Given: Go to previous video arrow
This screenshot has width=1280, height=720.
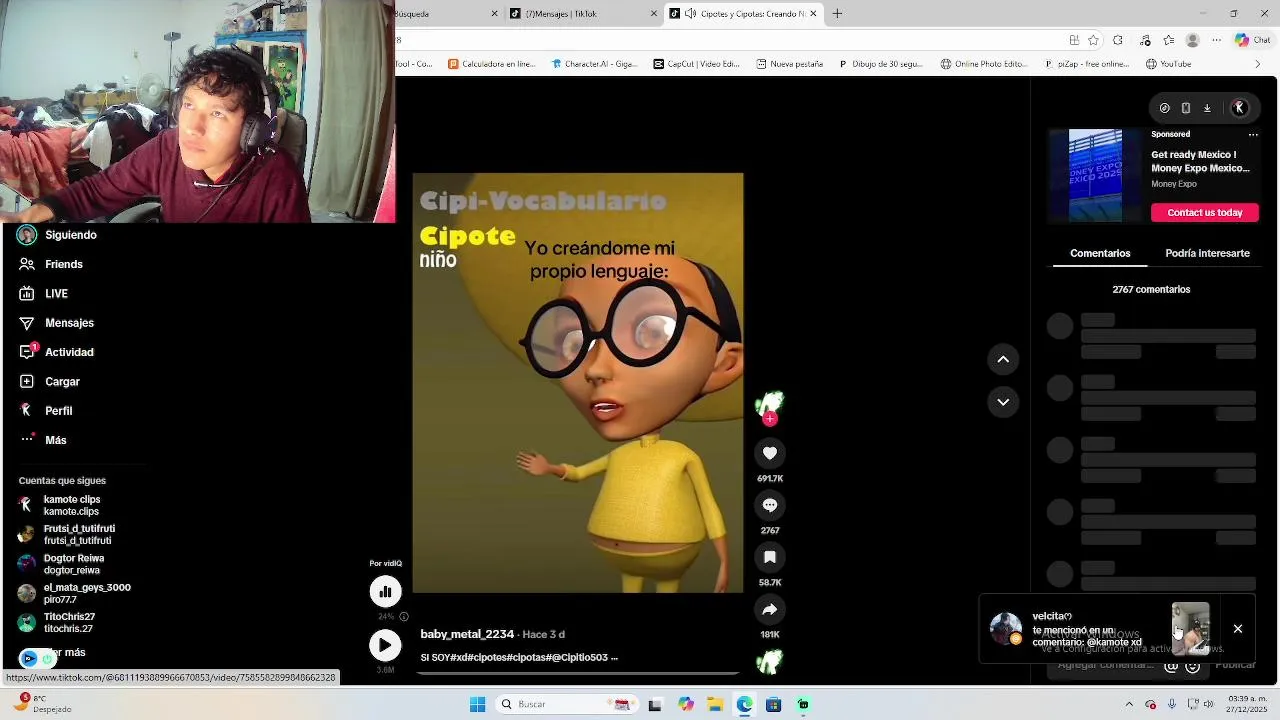Looking at the screenshot, I should click(1003, 359).
